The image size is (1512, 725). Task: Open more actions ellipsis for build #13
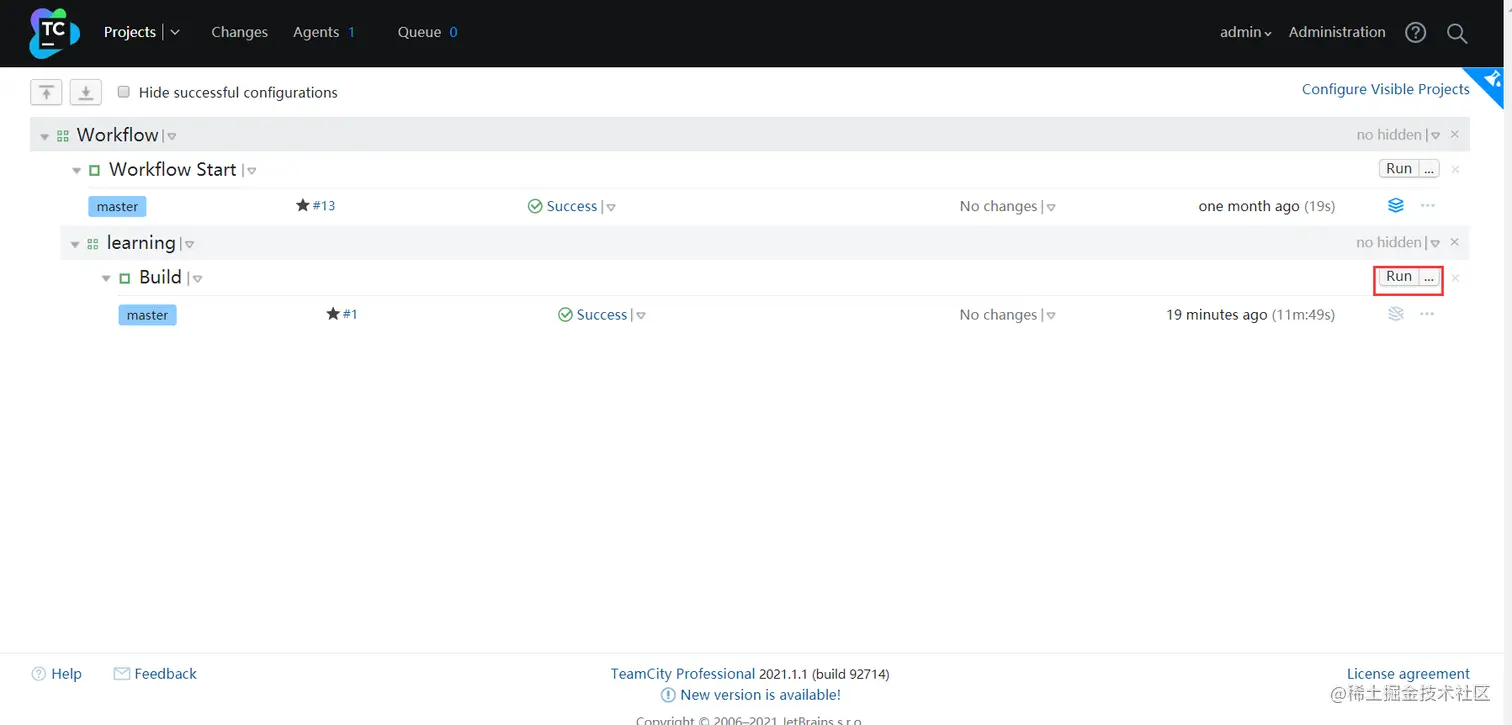(x=1428, y=205)
